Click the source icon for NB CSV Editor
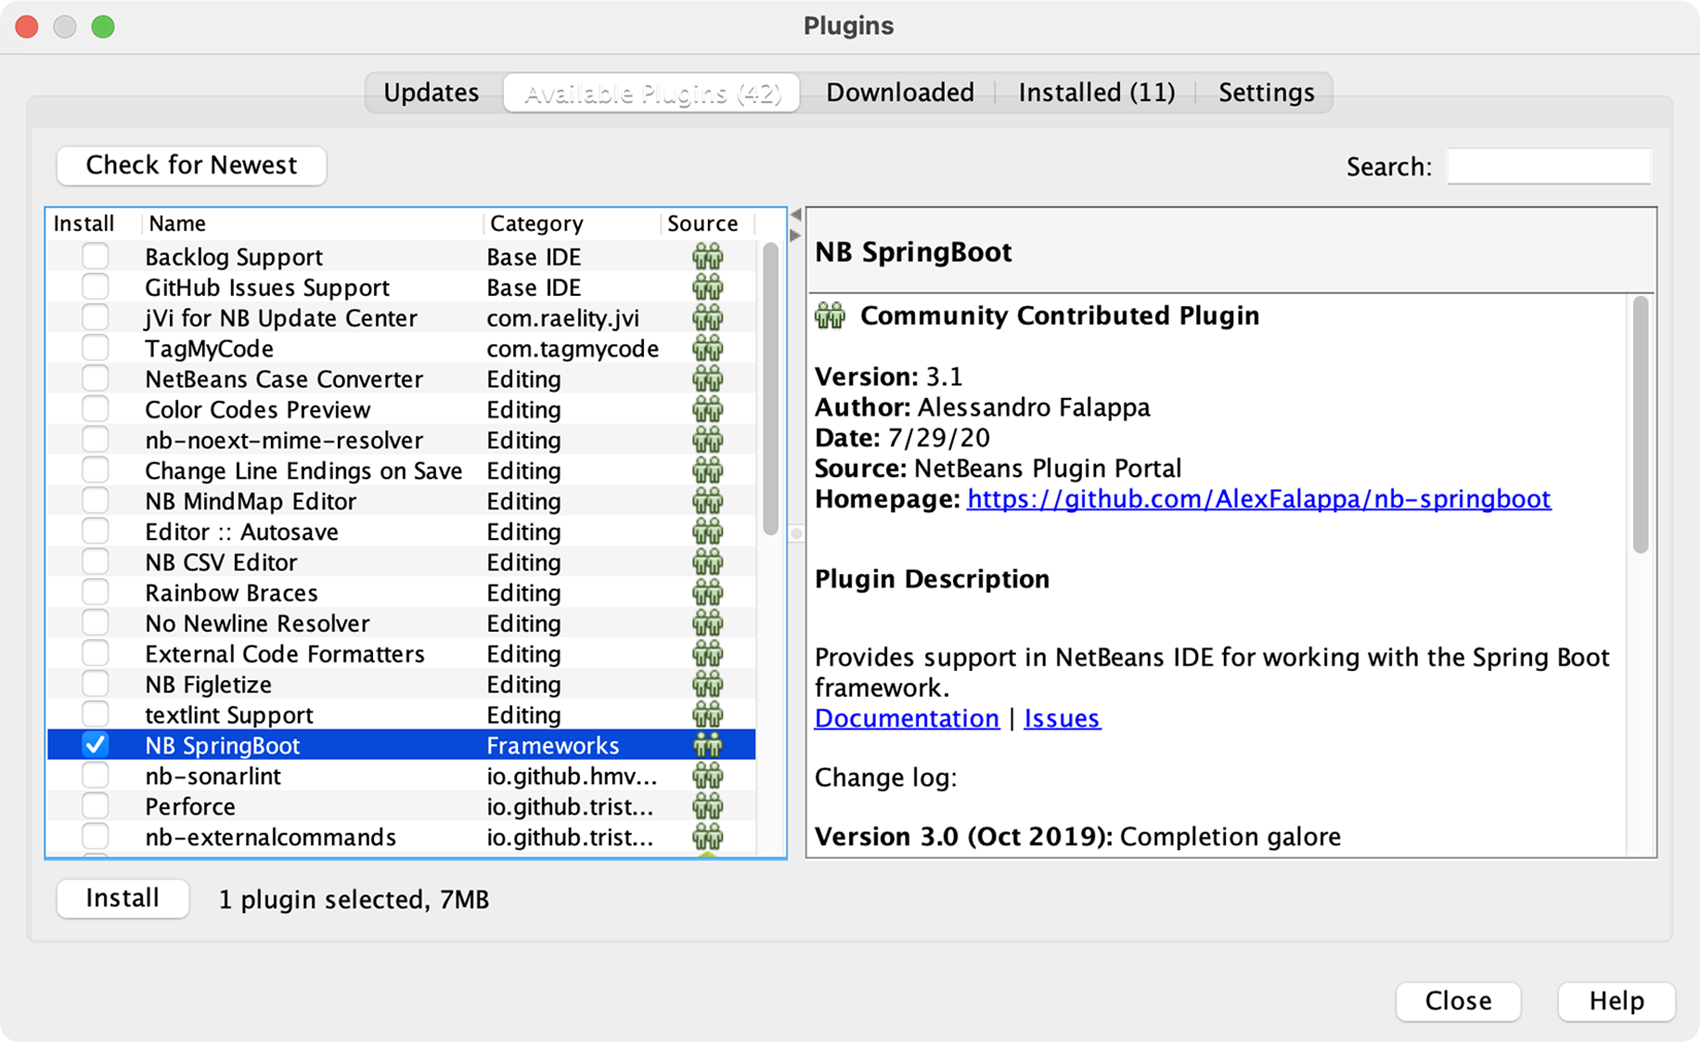This screenshot has height=1042, width=1700. (707, 562)
